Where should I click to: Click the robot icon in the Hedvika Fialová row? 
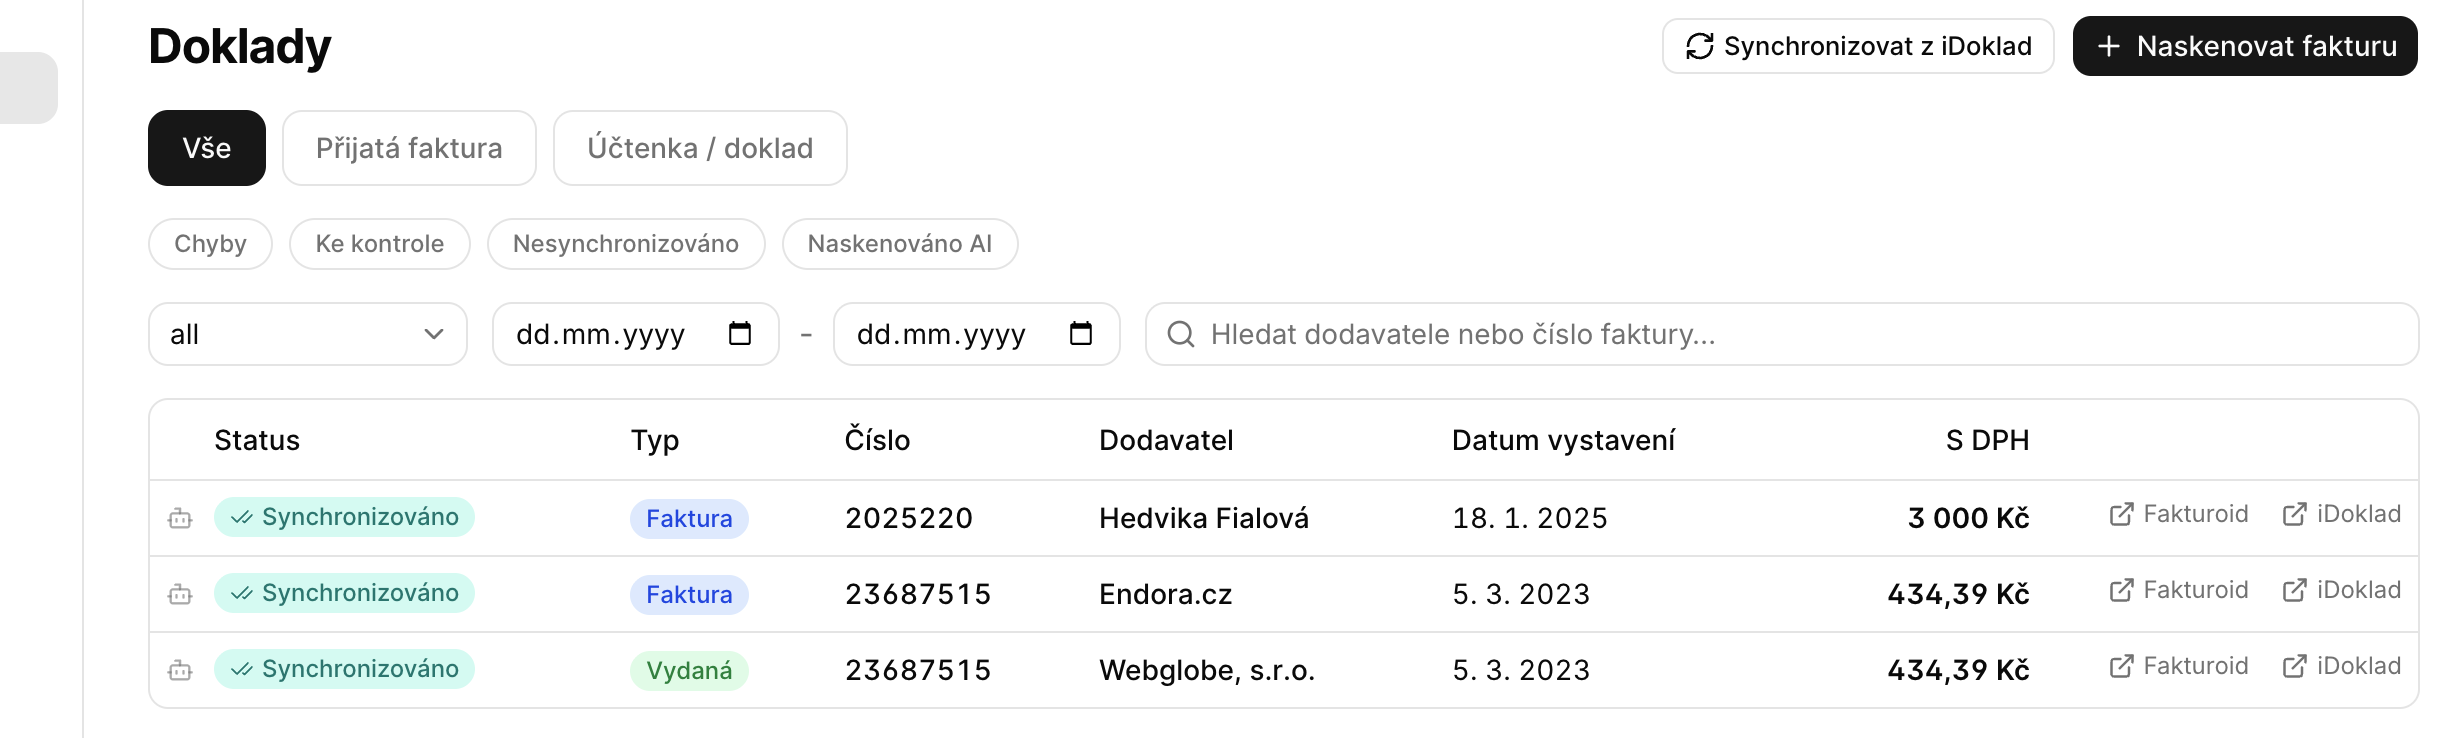[180, 518]
